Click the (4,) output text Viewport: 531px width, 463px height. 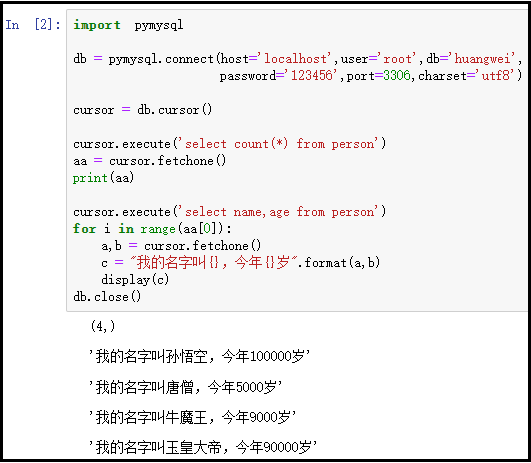click(x=103, y=326)
